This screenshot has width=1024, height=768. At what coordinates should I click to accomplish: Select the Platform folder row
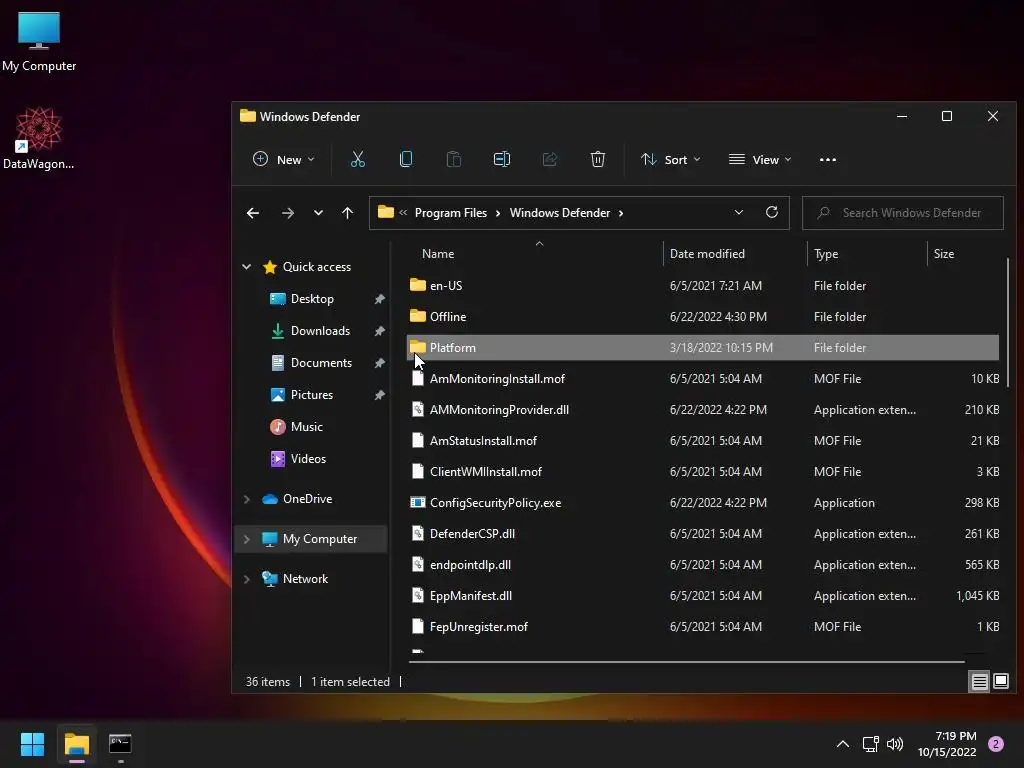[x=703, y=347]
